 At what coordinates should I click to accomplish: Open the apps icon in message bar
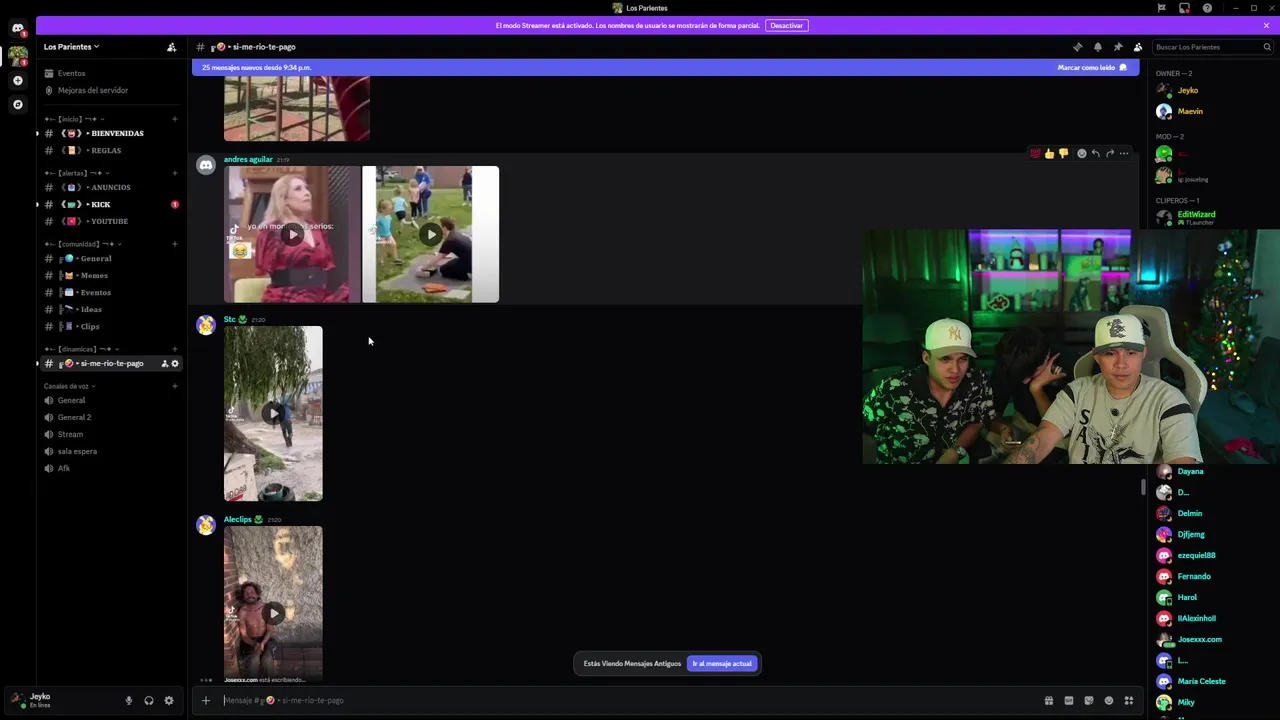point(1129,700)
